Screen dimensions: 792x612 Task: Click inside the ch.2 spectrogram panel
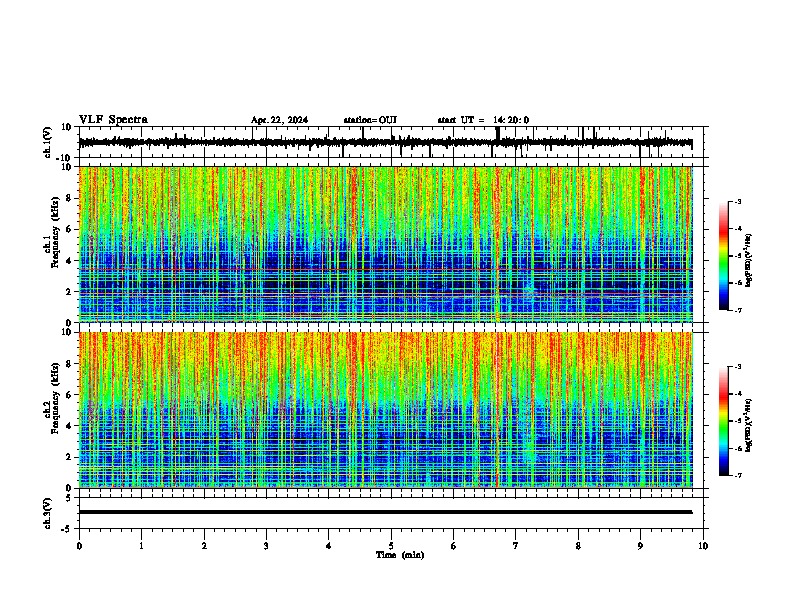pyautogui.click(x=386, y=410)
